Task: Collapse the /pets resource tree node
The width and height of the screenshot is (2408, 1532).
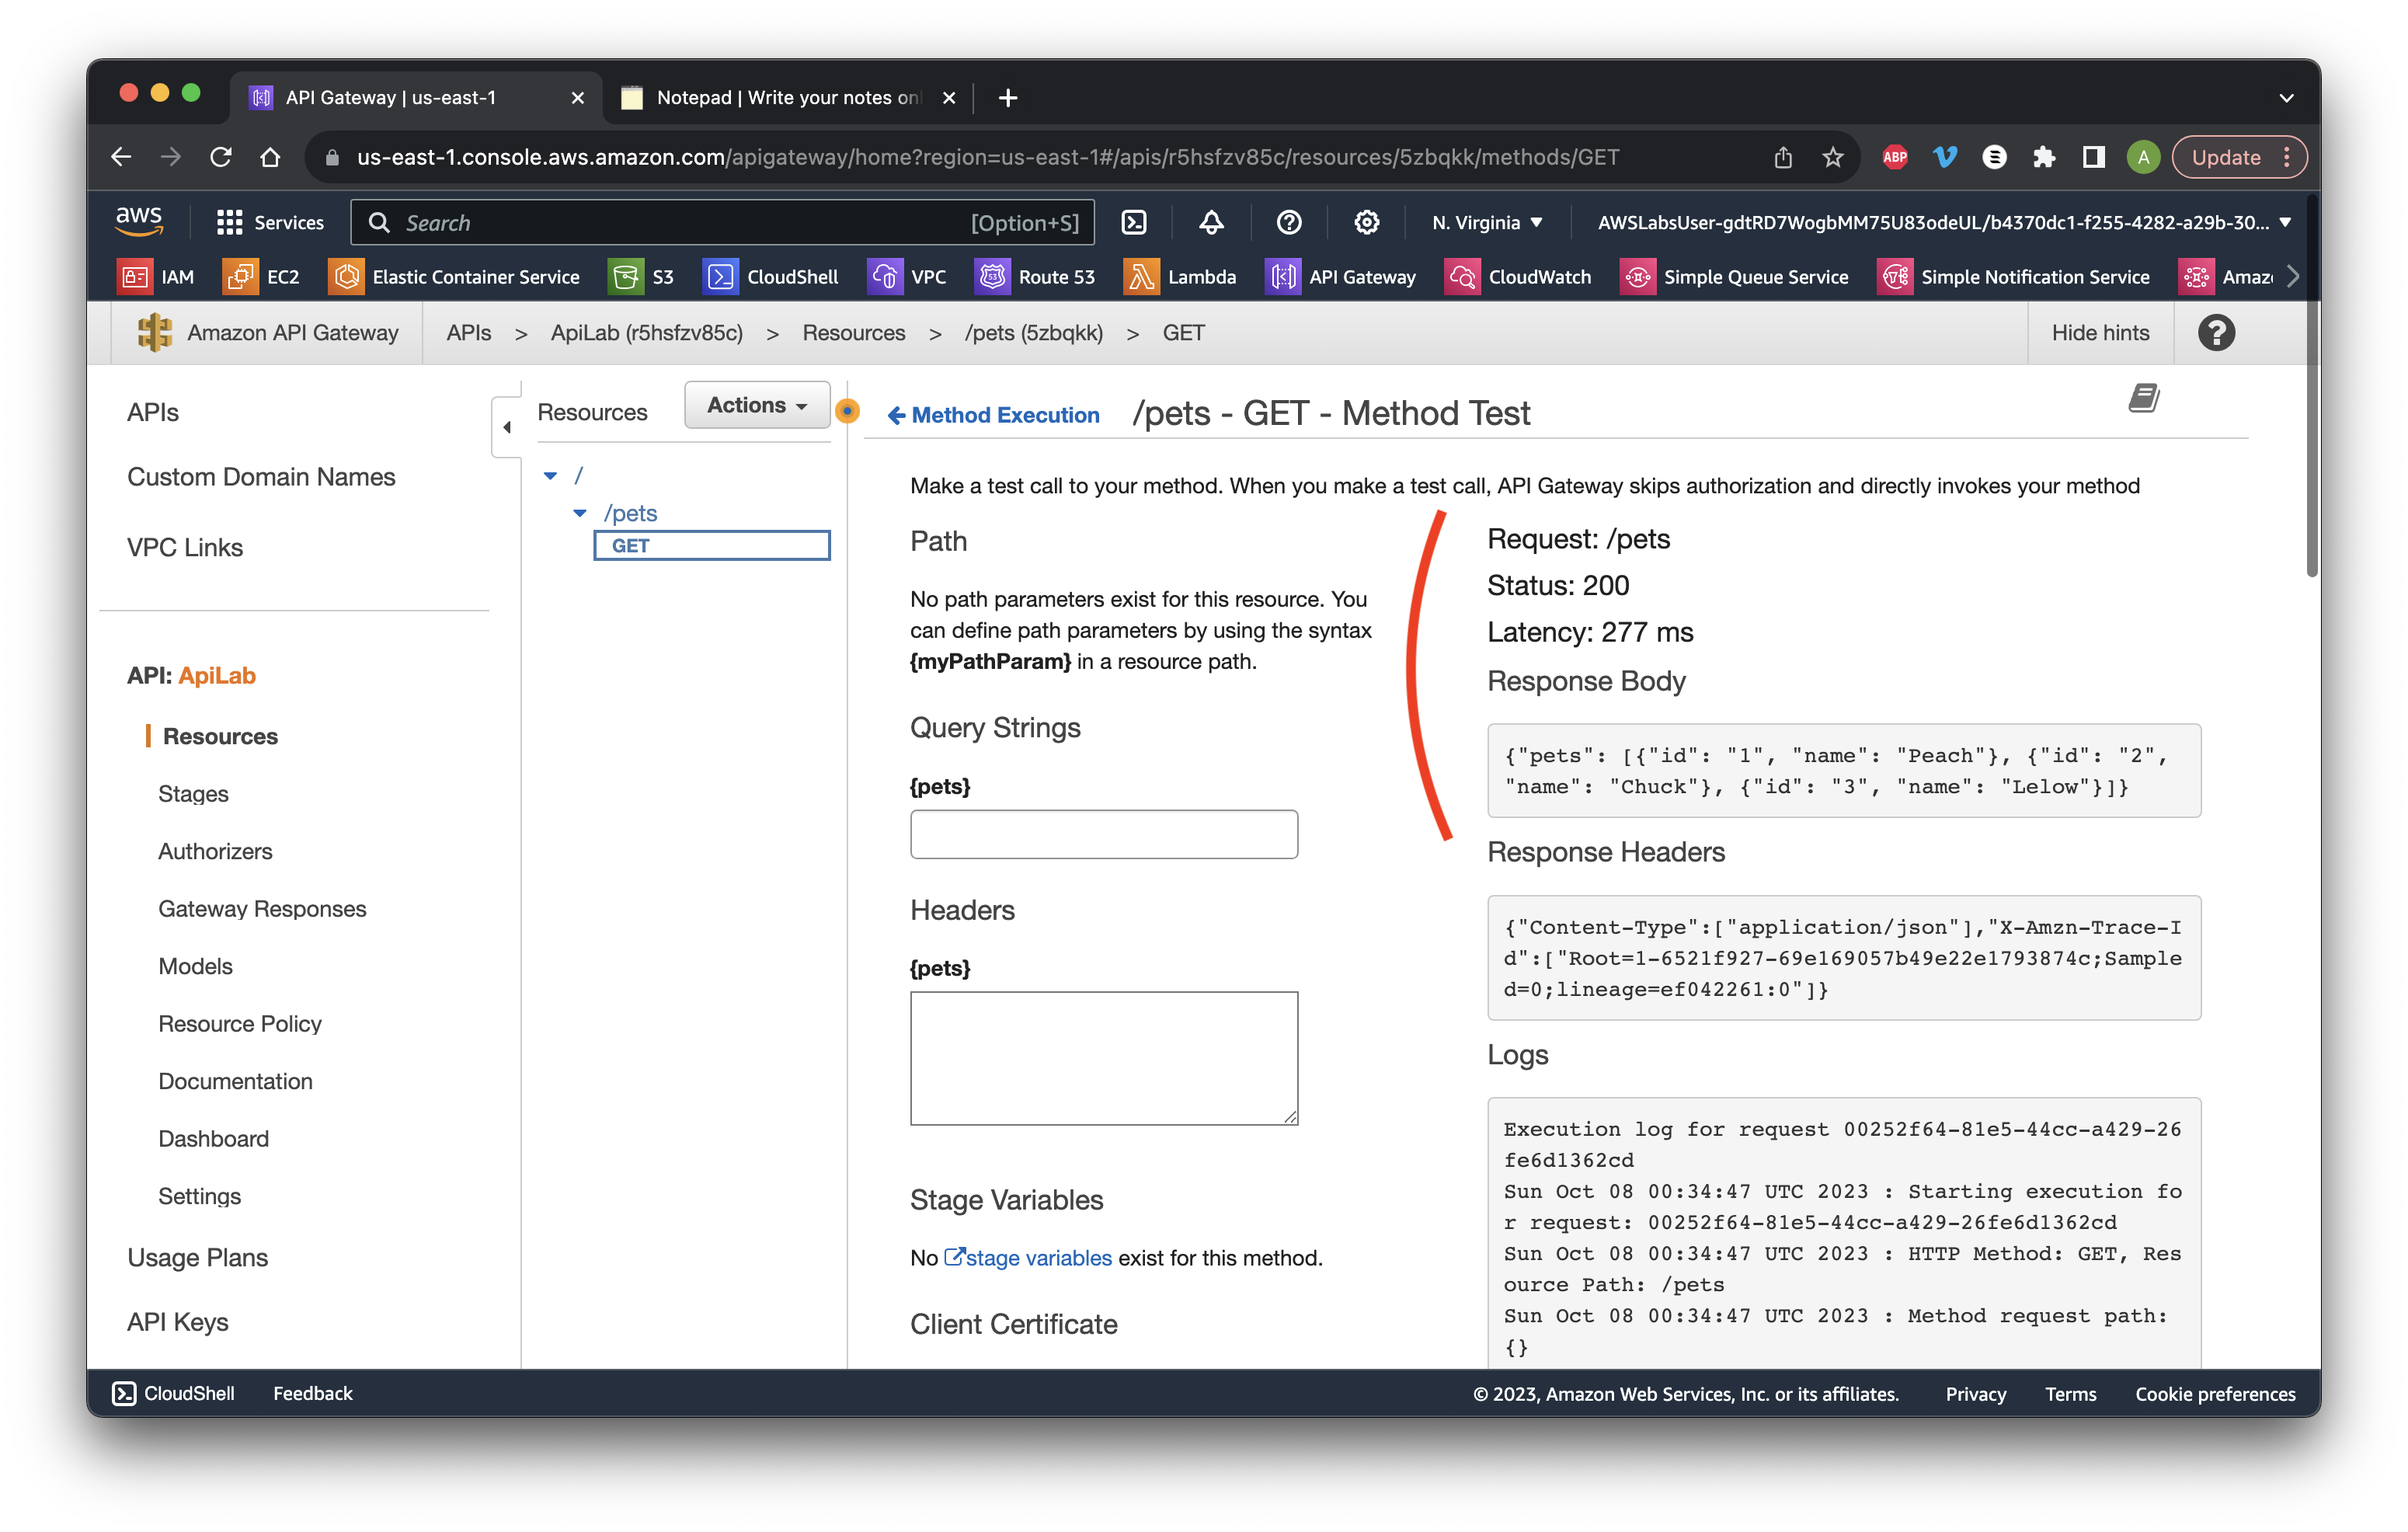Action: (x=580, y=513)
